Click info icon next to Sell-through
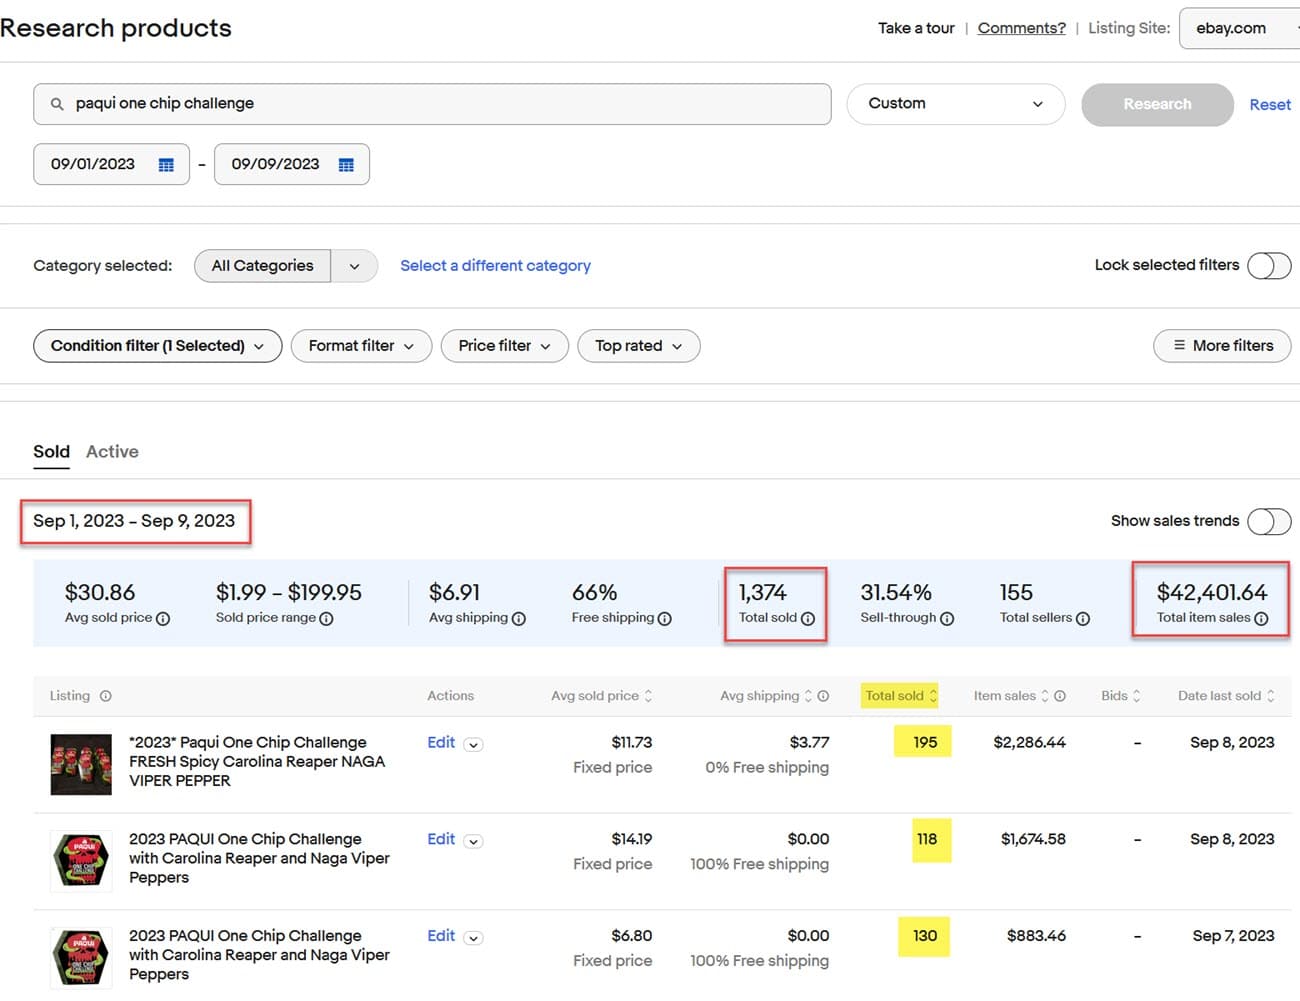The image size is (1300, 1001). [x=946, y=619]
